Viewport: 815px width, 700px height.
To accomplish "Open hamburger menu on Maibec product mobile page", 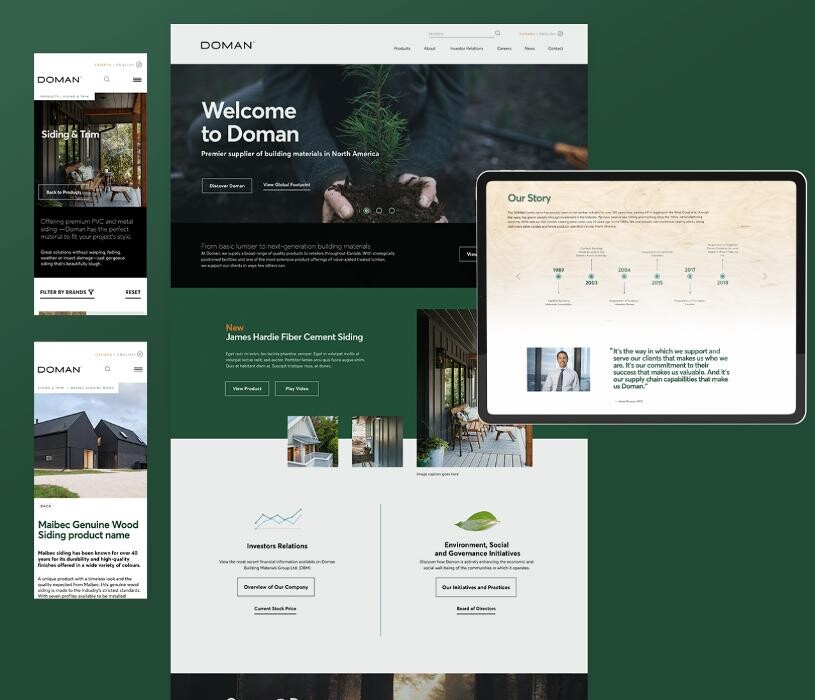I will 137,369.
